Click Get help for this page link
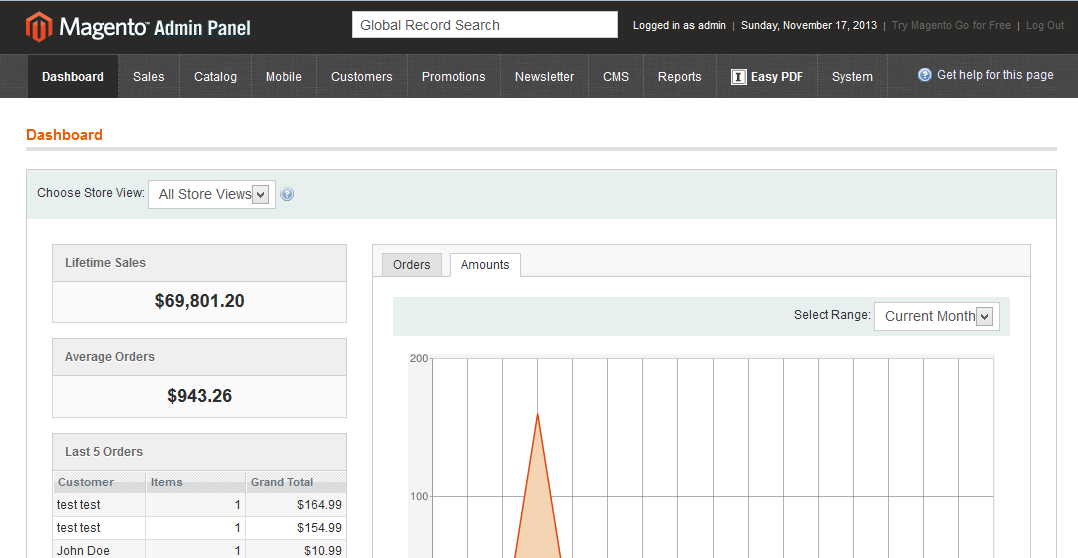 click(995, 75)
